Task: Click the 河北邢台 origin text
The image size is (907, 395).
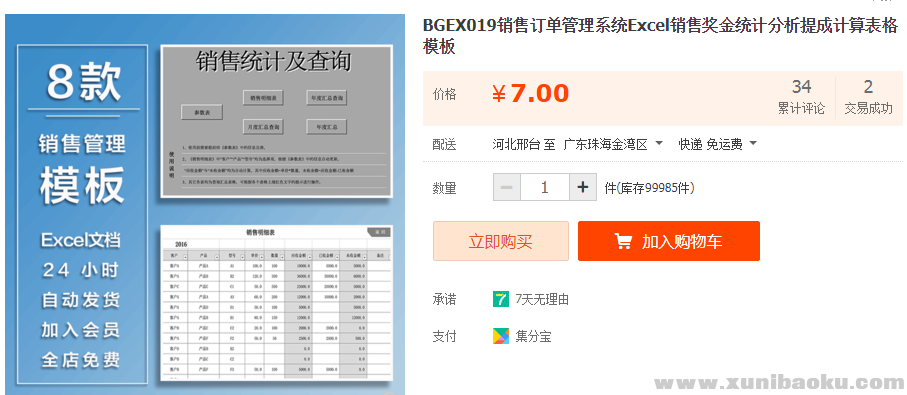Action: click(x=518, y=144)
